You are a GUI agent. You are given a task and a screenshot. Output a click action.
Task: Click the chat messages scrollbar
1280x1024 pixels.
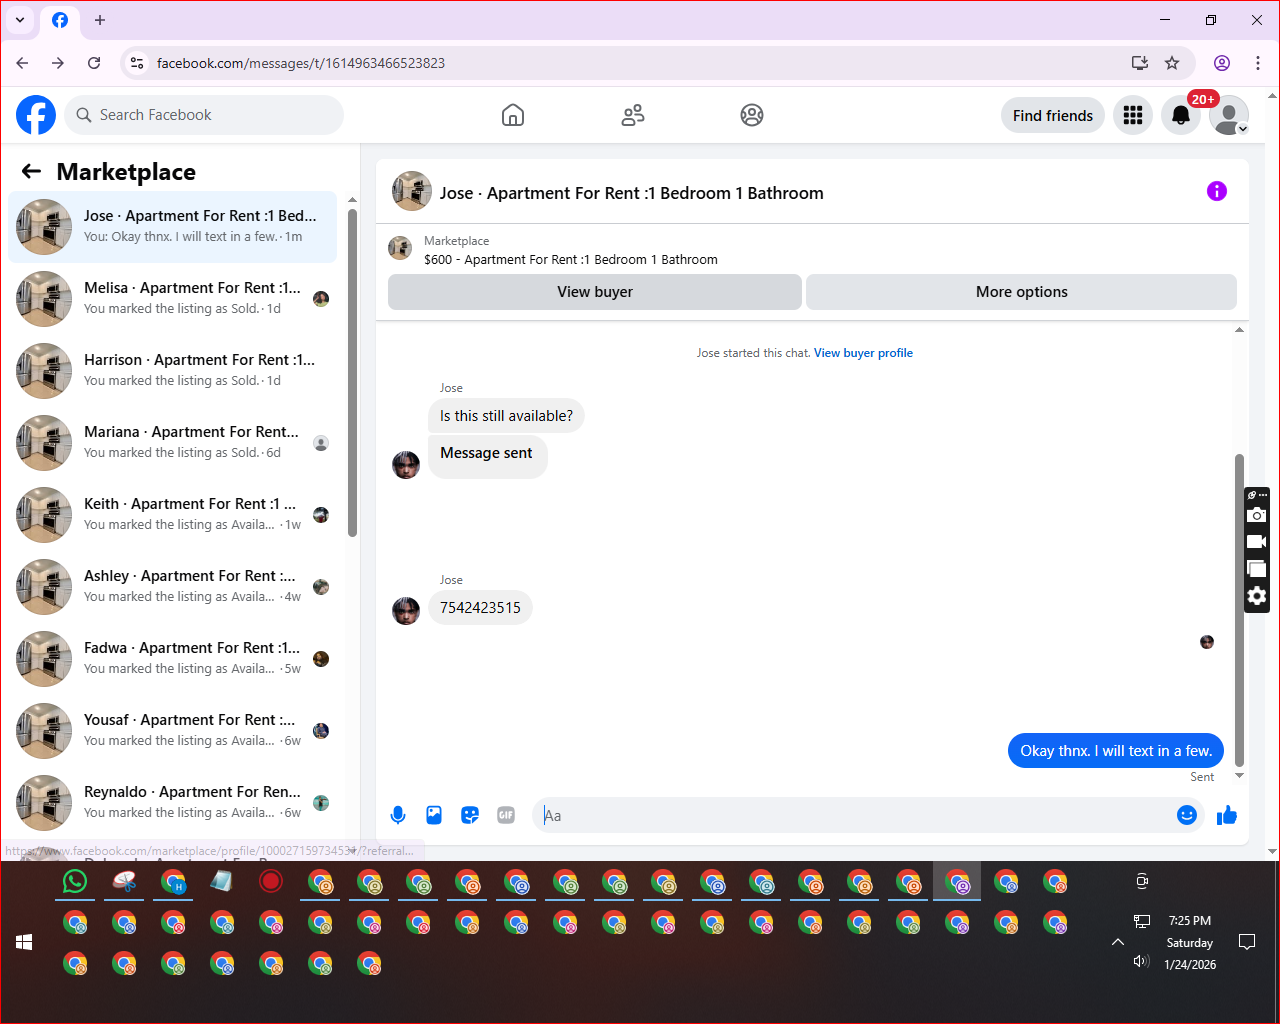click(1239, 610)
